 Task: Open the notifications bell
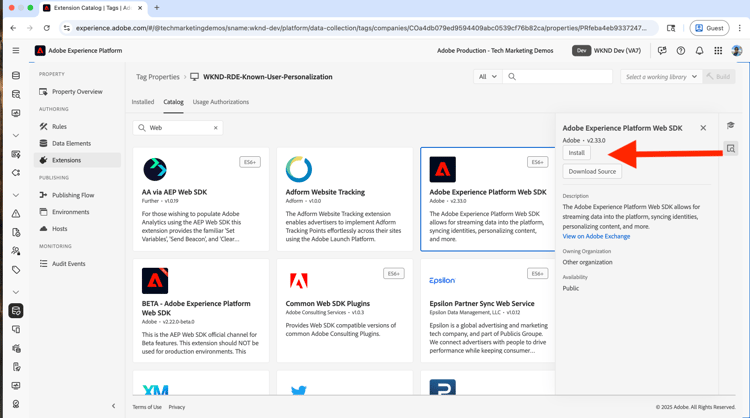tap(699, 51)
